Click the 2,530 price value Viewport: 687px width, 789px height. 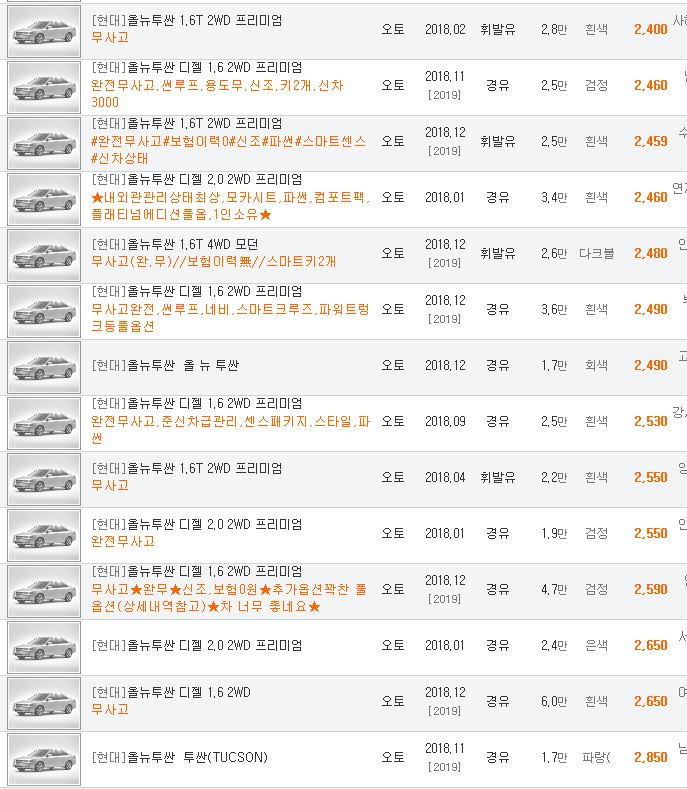(x=650, y=422)
